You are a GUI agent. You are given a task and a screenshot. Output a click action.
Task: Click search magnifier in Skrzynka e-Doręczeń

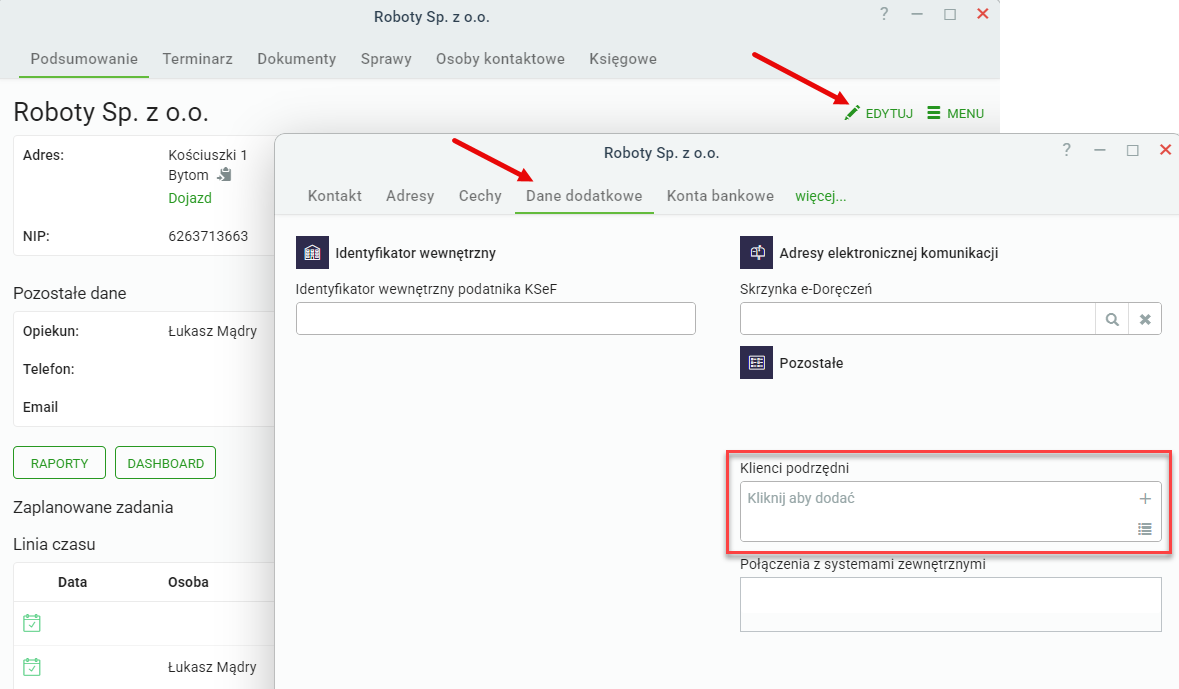pos(1112,320)
